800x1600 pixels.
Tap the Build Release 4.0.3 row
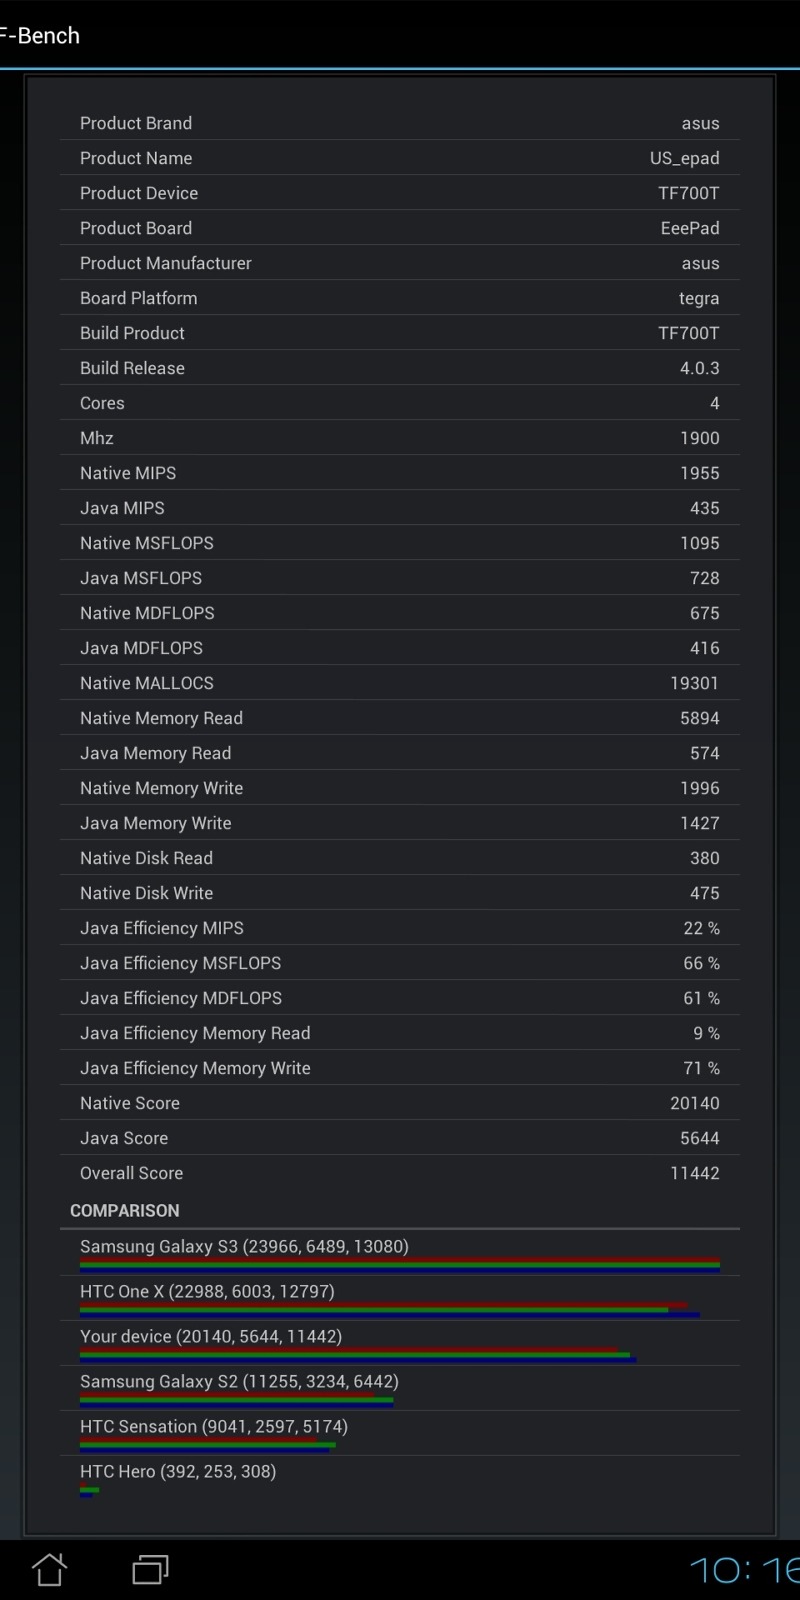pos(400,368)
